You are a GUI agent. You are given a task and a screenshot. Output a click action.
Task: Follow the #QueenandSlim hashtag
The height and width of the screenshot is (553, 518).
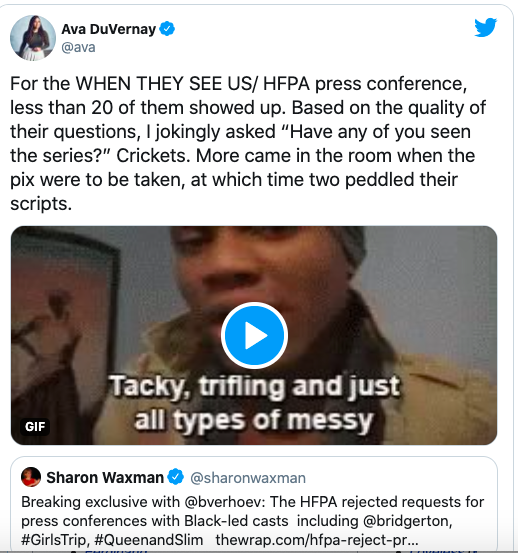149,540
